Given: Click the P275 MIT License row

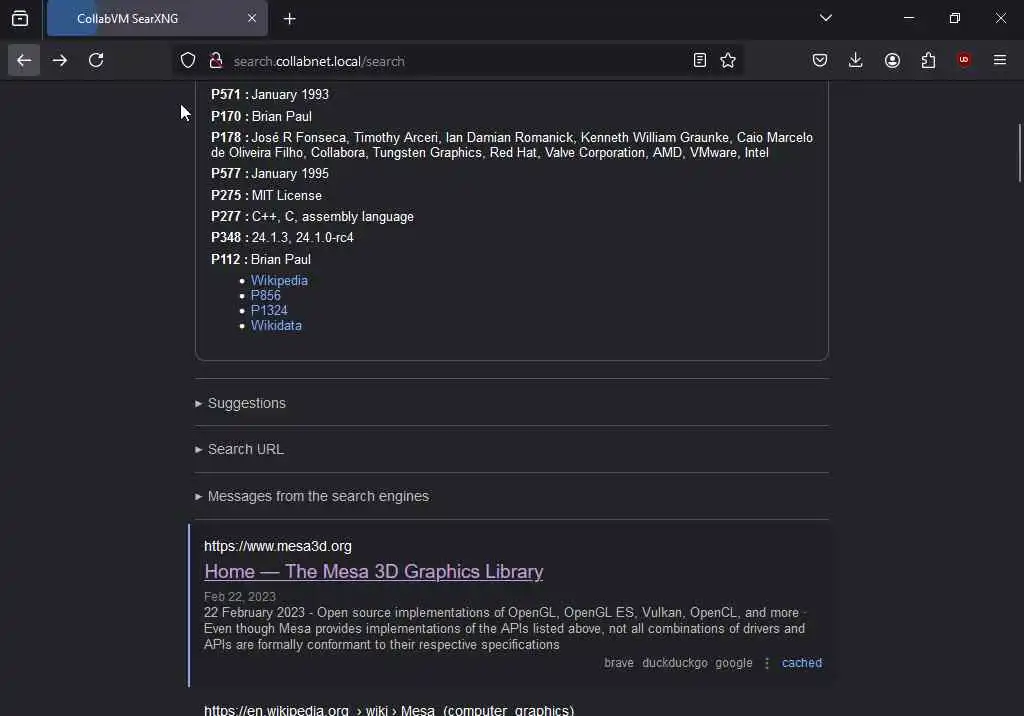Looking at the screenshot, I should (x=266, y=195).
